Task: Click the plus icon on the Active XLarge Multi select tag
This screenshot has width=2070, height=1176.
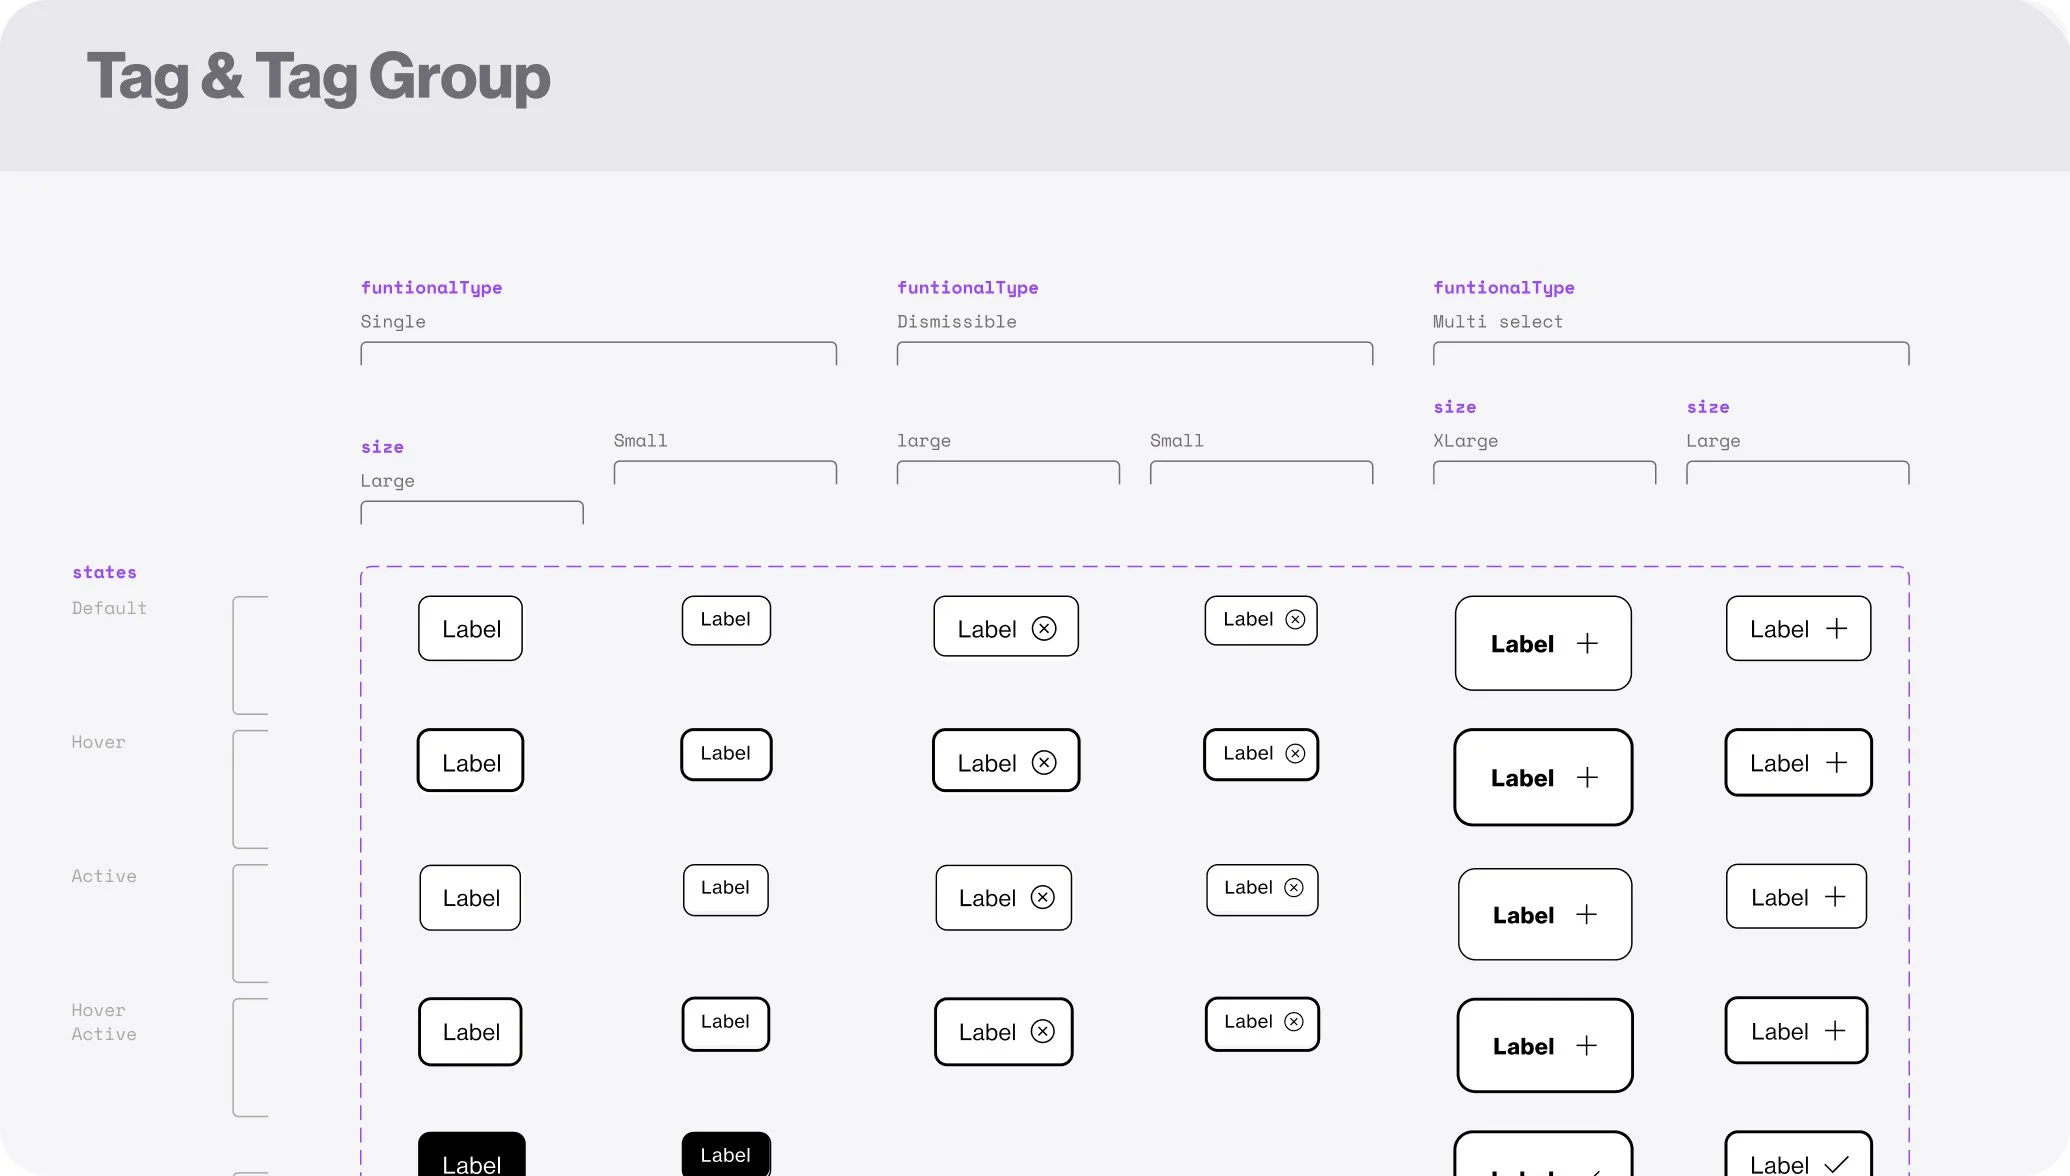Action: [x=1586, y=915]
